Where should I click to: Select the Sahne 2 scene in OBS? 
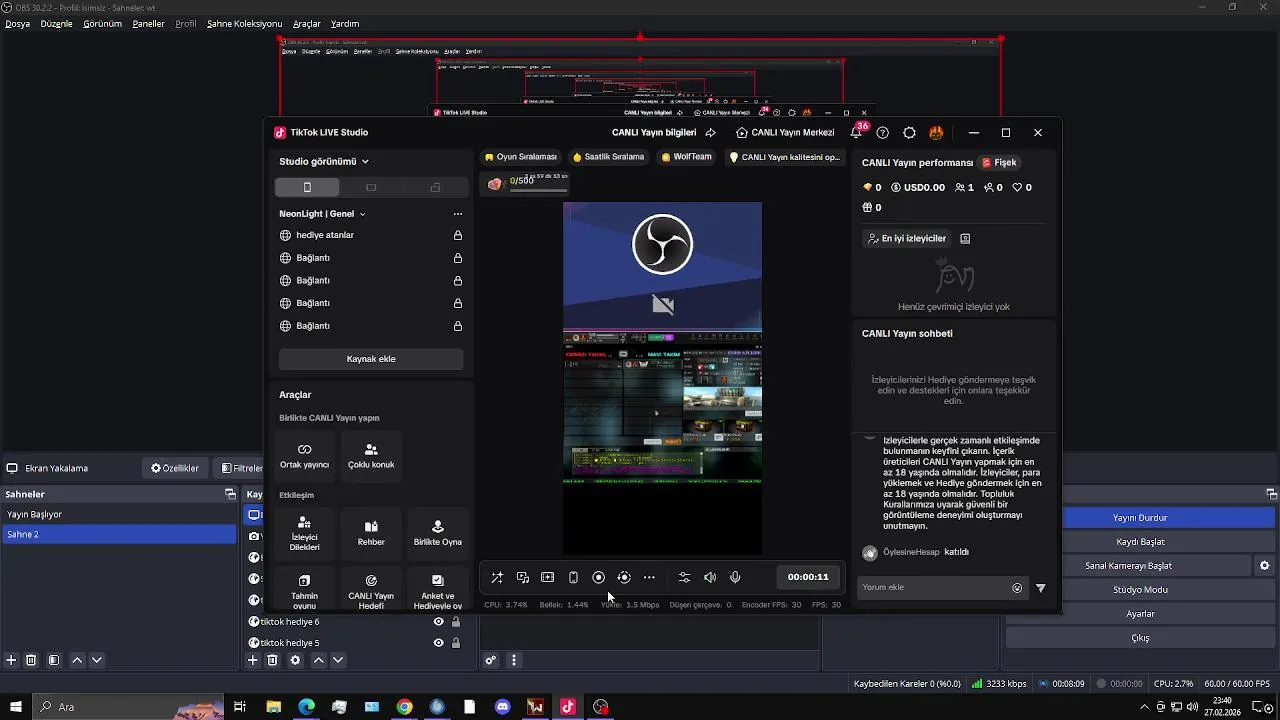118,534
